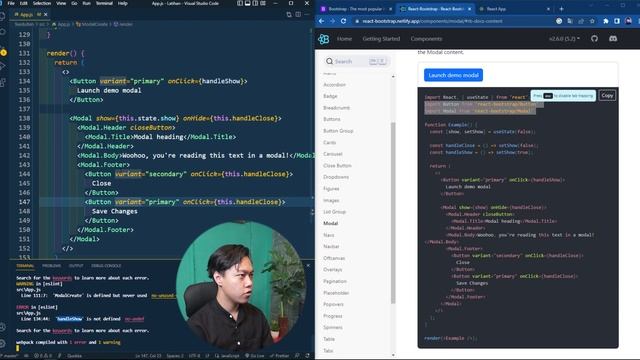Click the docs Search field

click(x=357, y=61)
